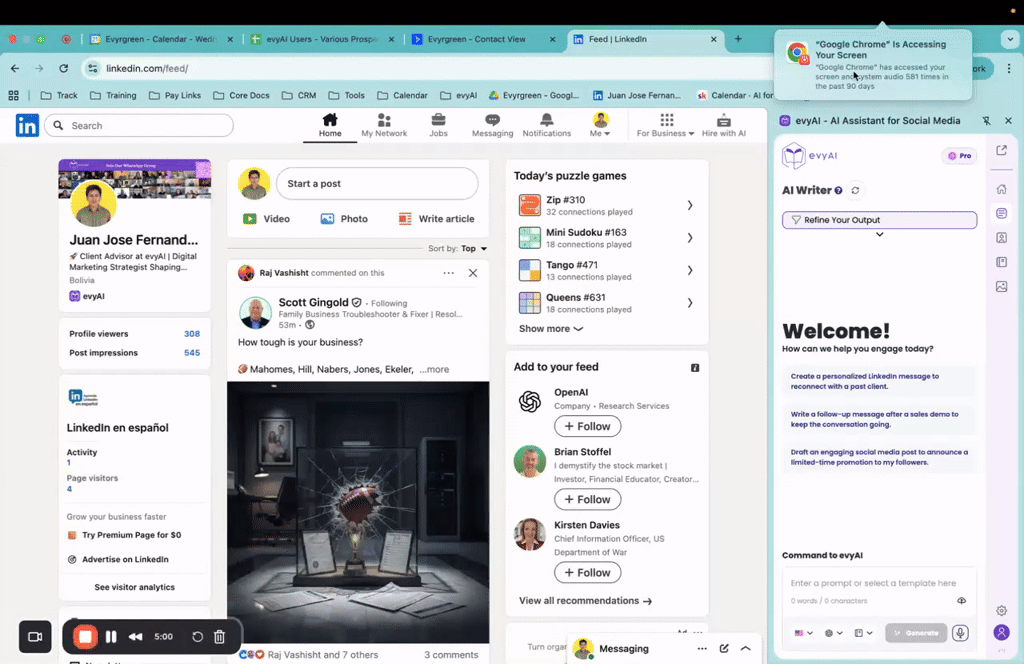This screenshot has width=1024, height=664.
Task: Stop the screen recording
Action: point(85,637)
